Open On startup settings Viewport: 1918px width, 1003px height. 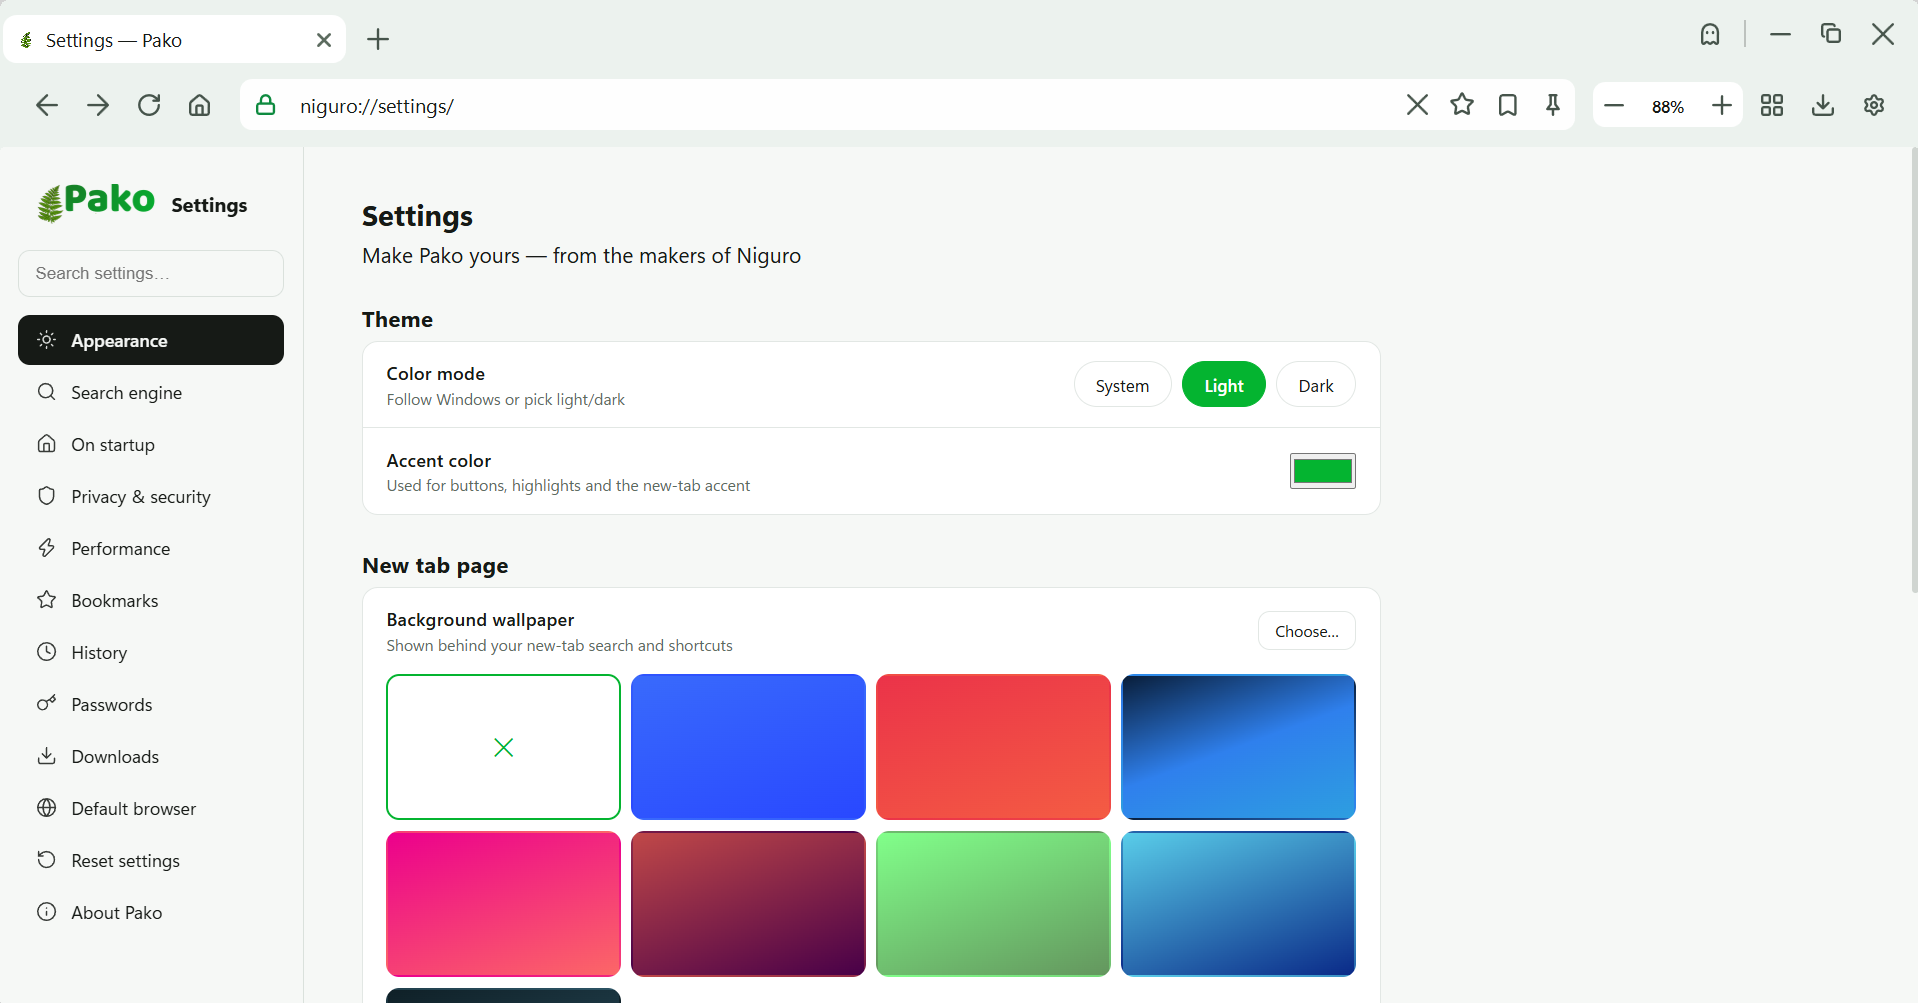(x=151, y=444)
